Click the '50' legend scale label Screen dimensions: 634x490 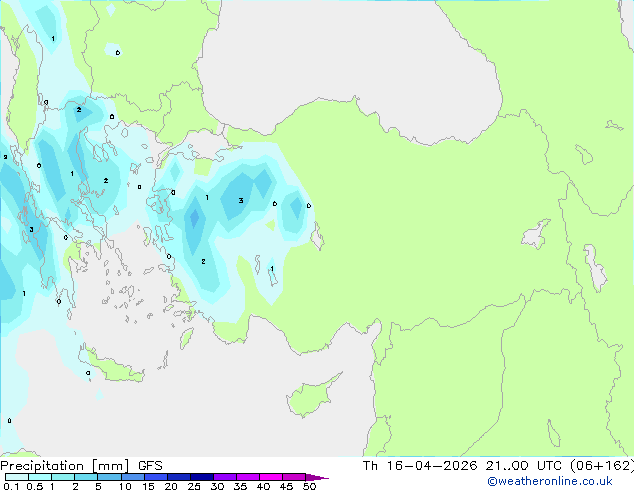click(309, 486)
